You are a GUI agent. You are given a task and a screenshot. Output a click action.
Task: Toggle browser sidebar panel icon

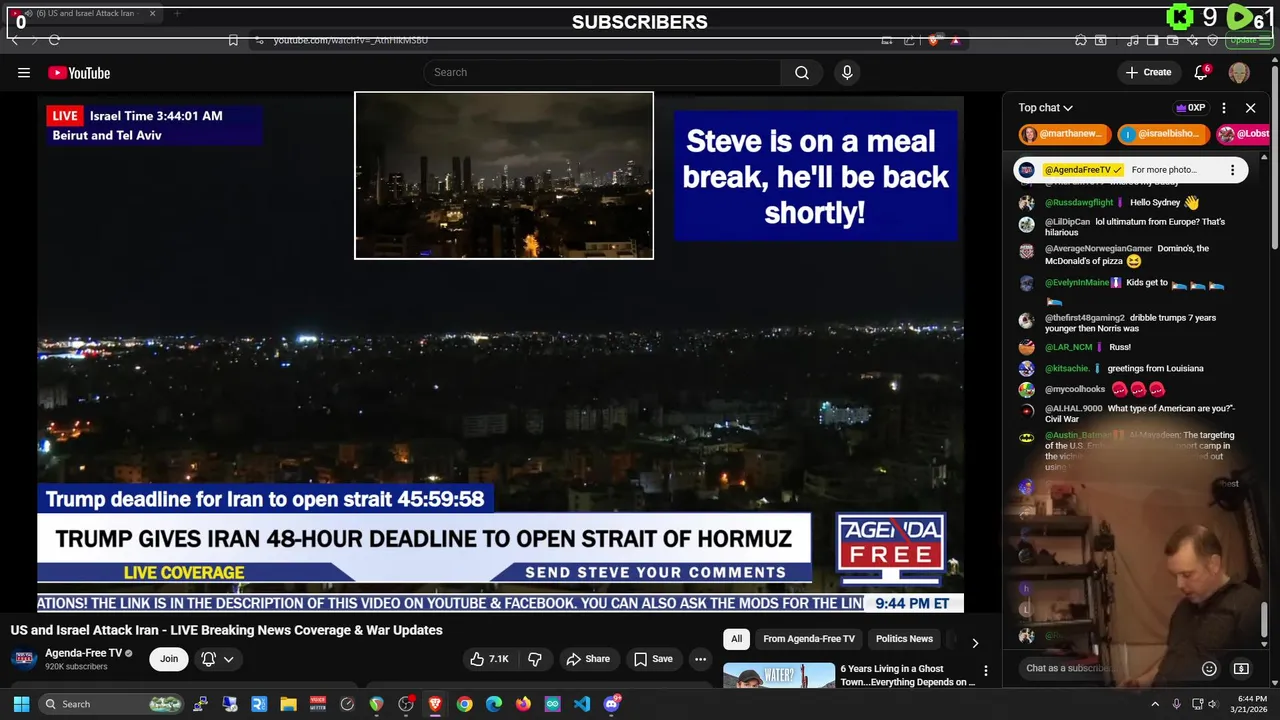(1153, 40)
